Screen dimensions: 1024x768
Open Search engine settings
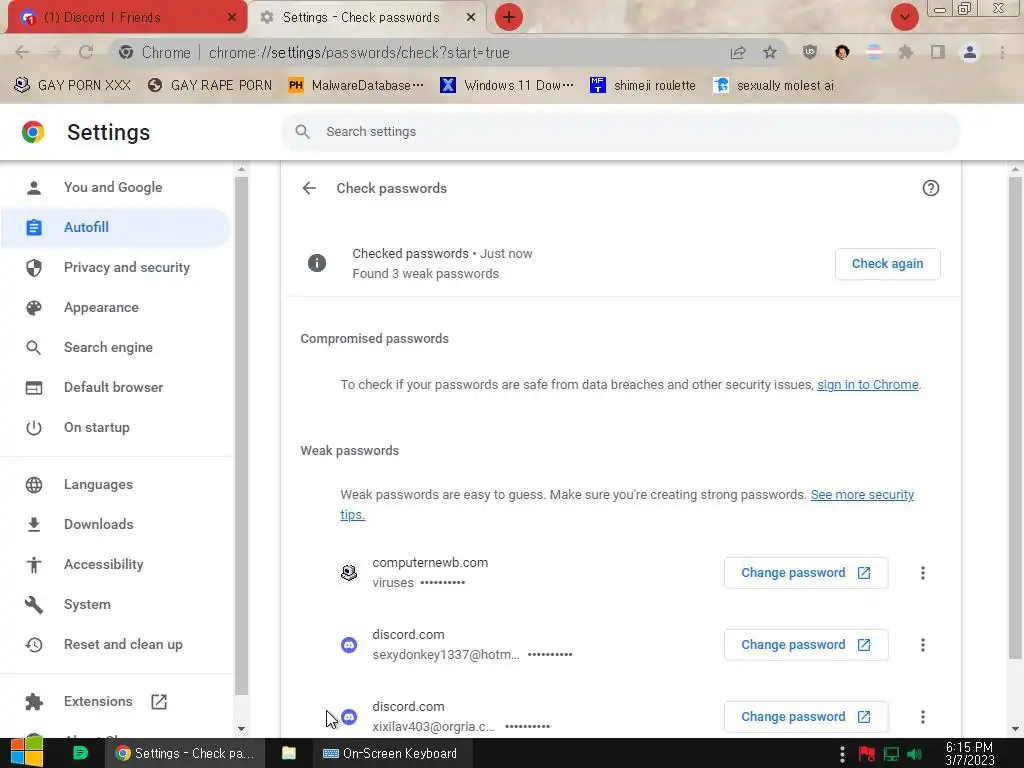pos(108,347)
